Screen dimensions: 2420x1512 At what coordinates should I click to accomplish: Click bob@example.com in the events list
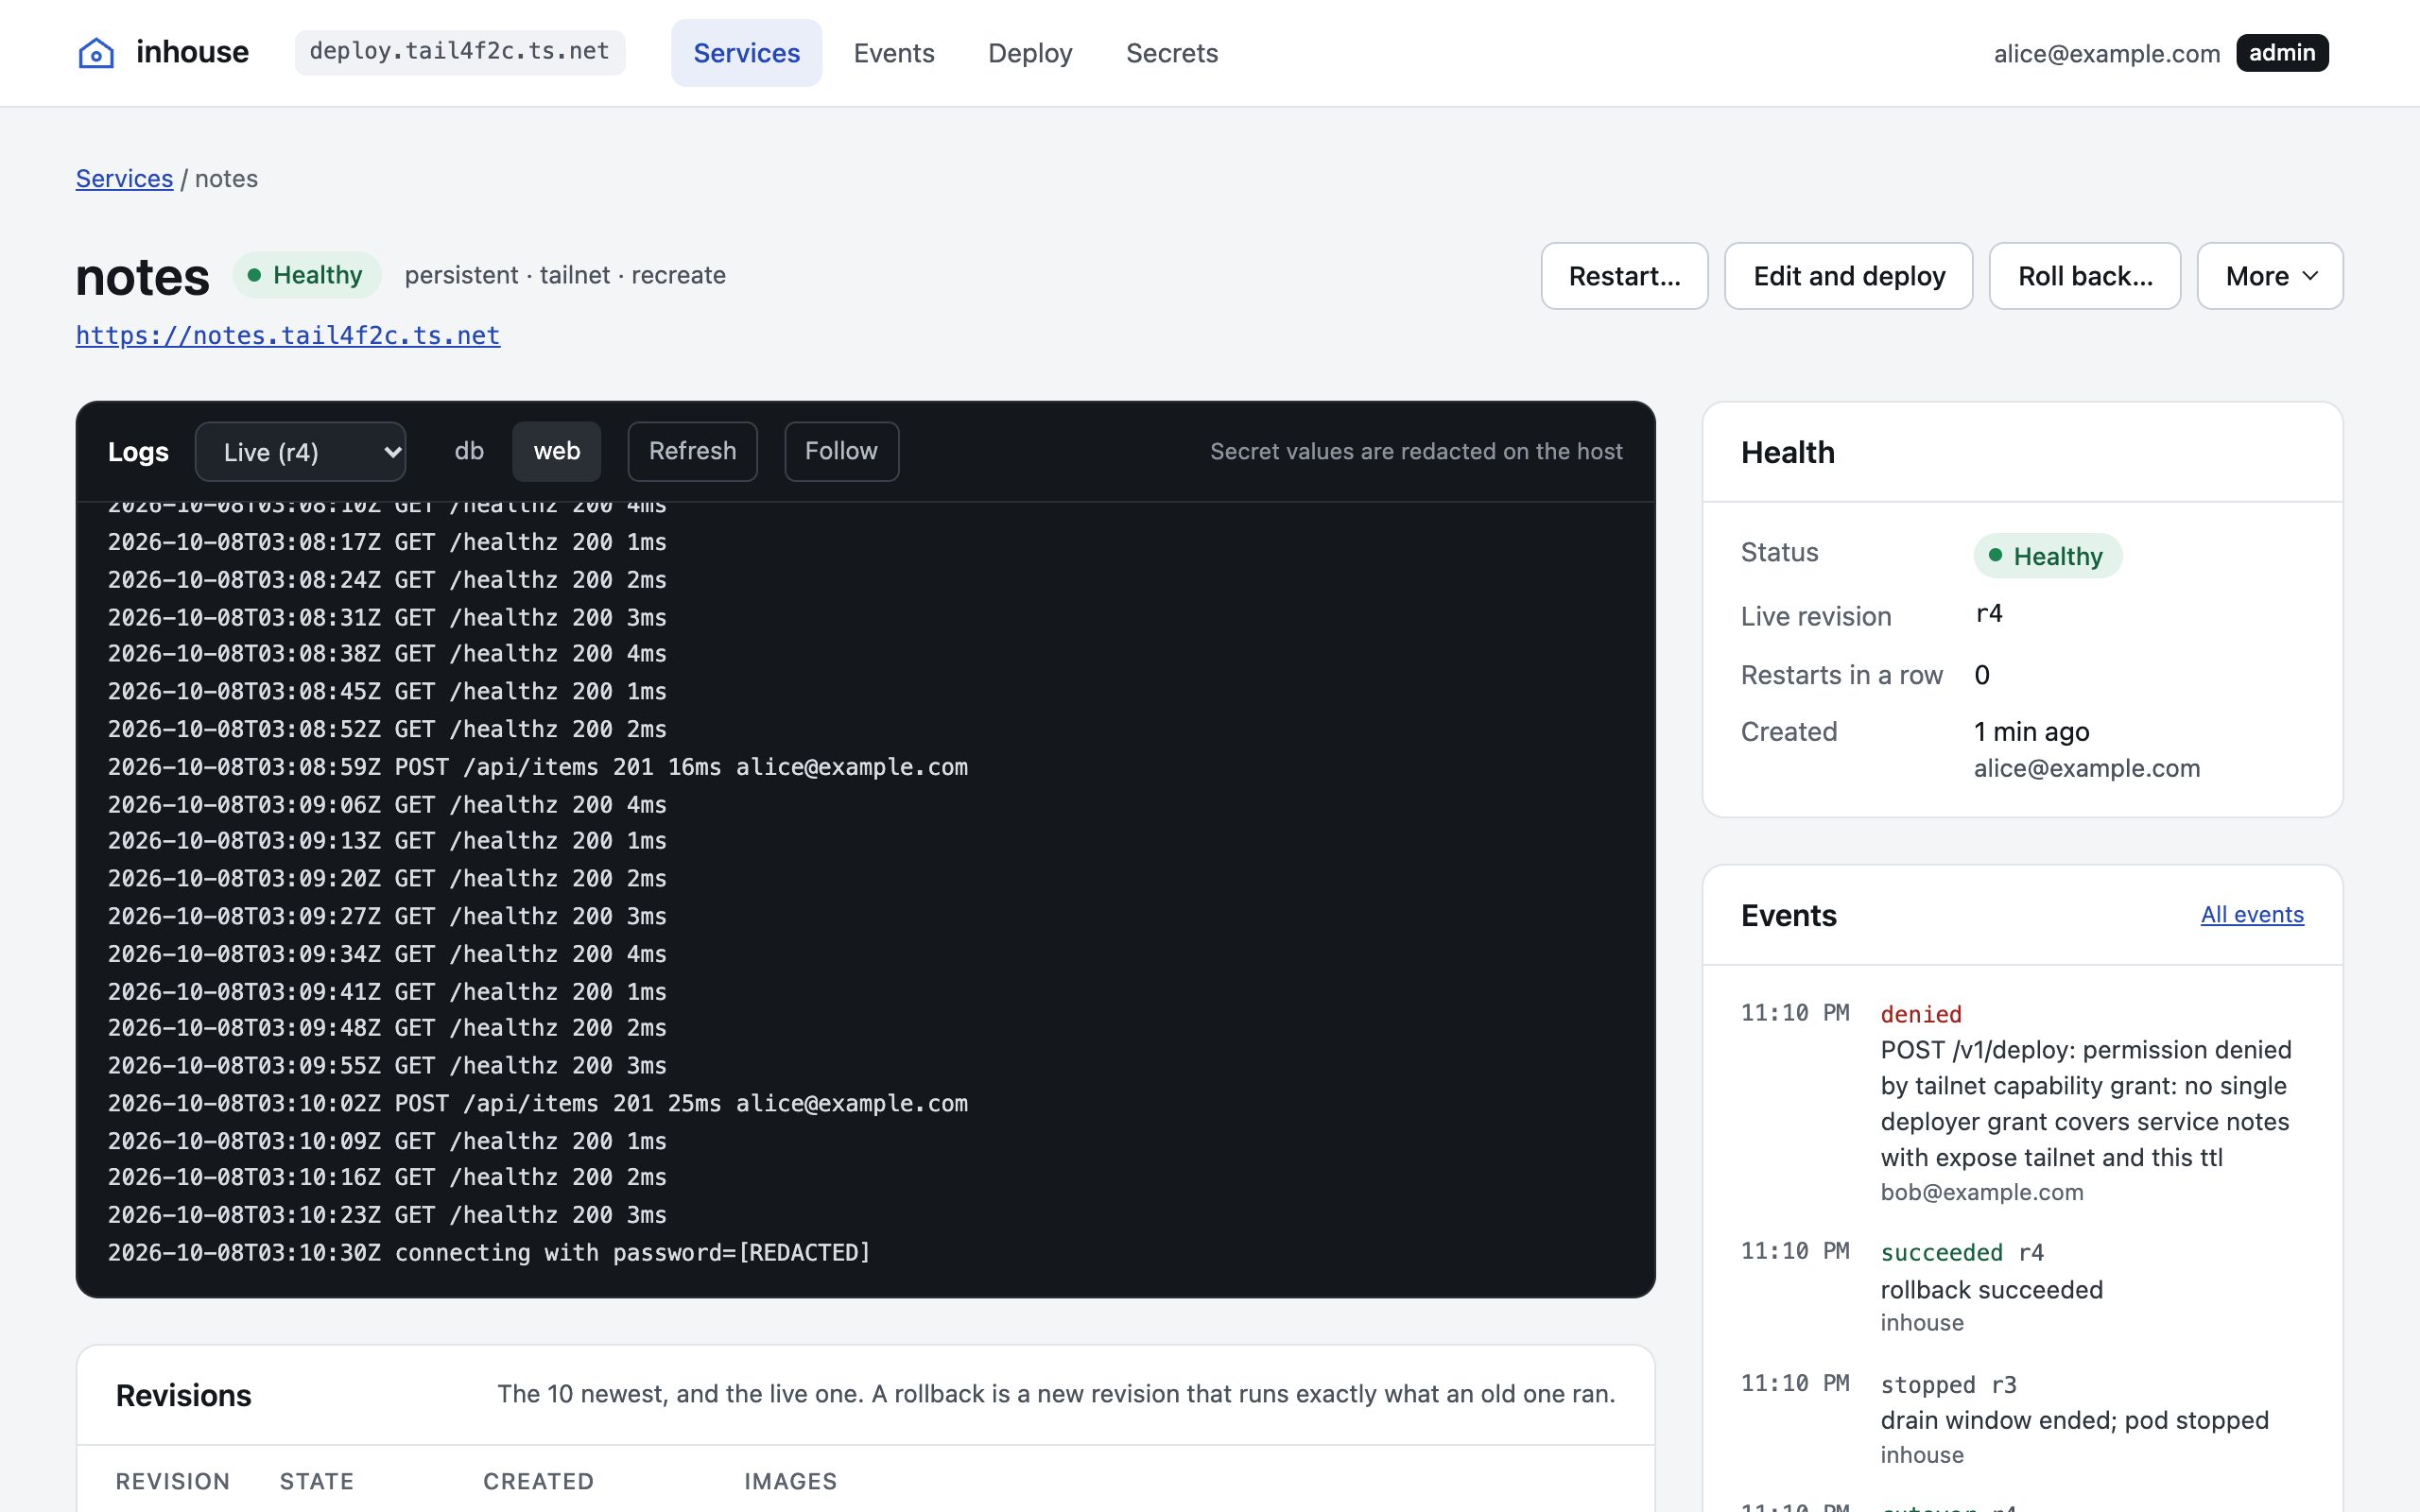click(1981, 1192)
